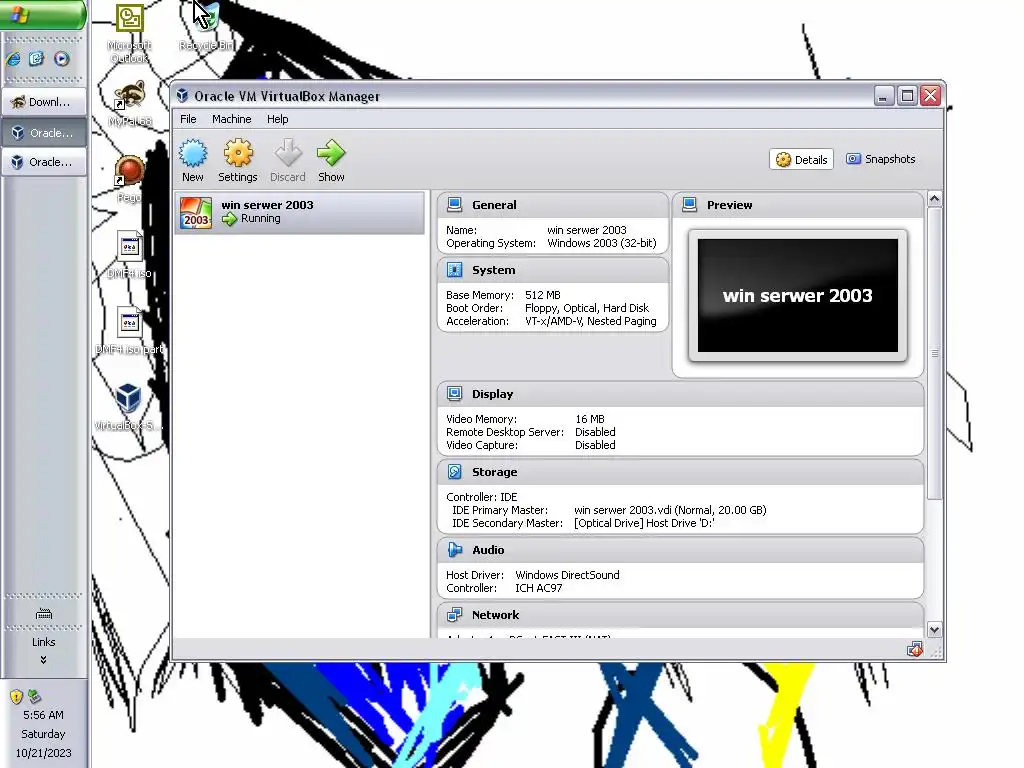Click the ICH AC97 audio controller value
1024x768 pixels.
(x=538, y=588)
